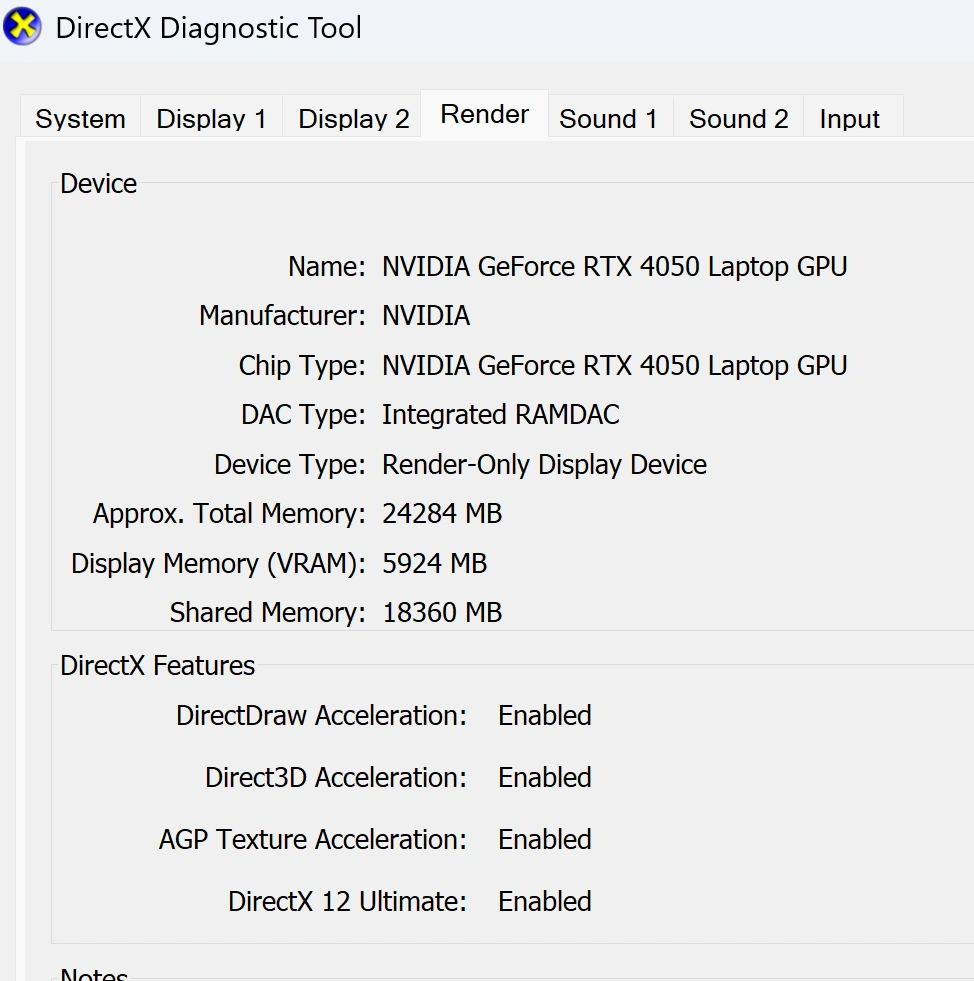
Task: Click the Render-Only Display Device text
Action: pyautogui.click(x=544, y=465)
